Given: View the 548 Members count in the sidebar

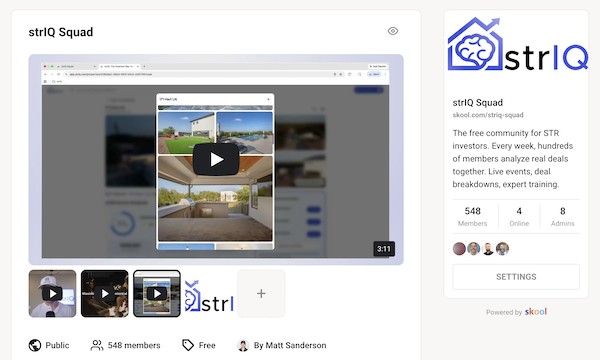Looking at the screenshot, I should point(473,217).
